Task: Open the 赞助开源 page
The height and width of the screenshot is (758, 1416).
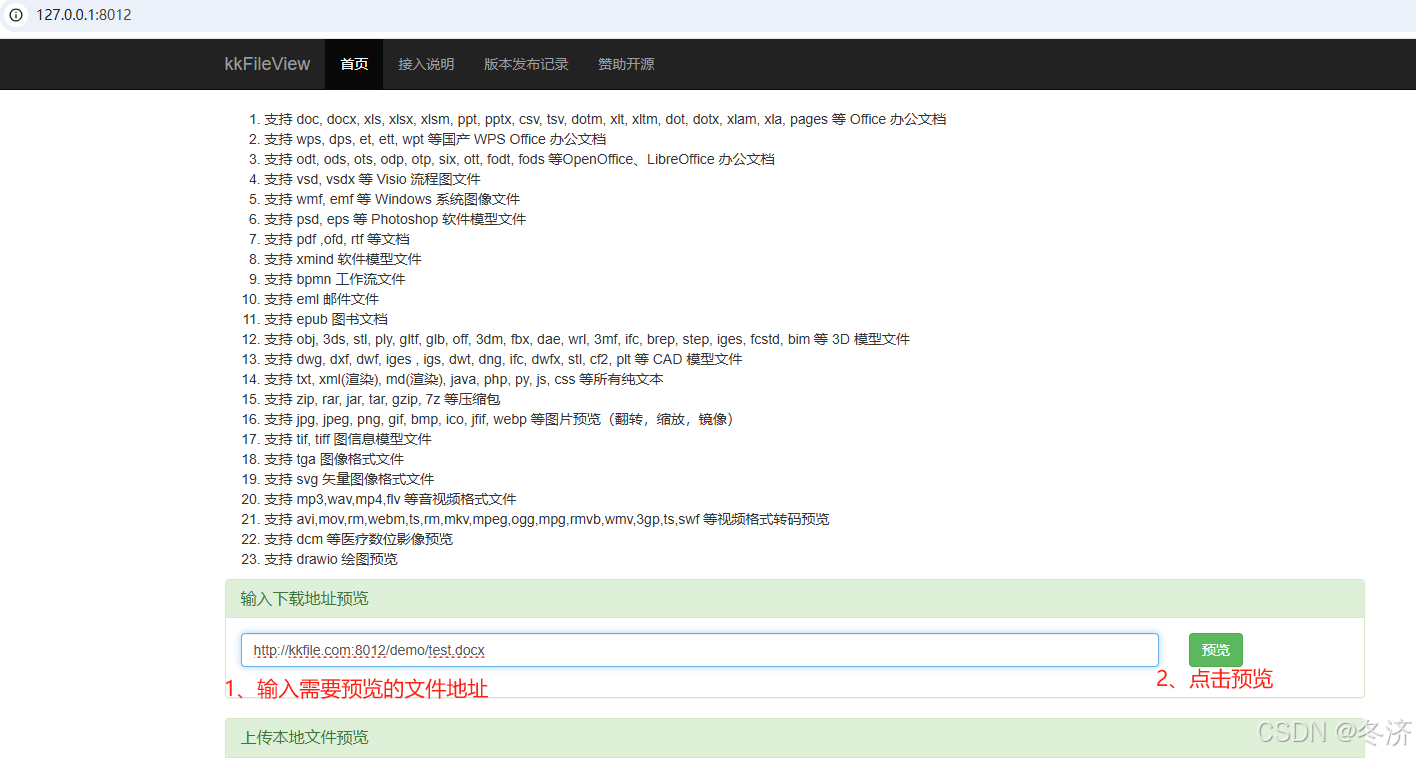Action: coord(625,64)
